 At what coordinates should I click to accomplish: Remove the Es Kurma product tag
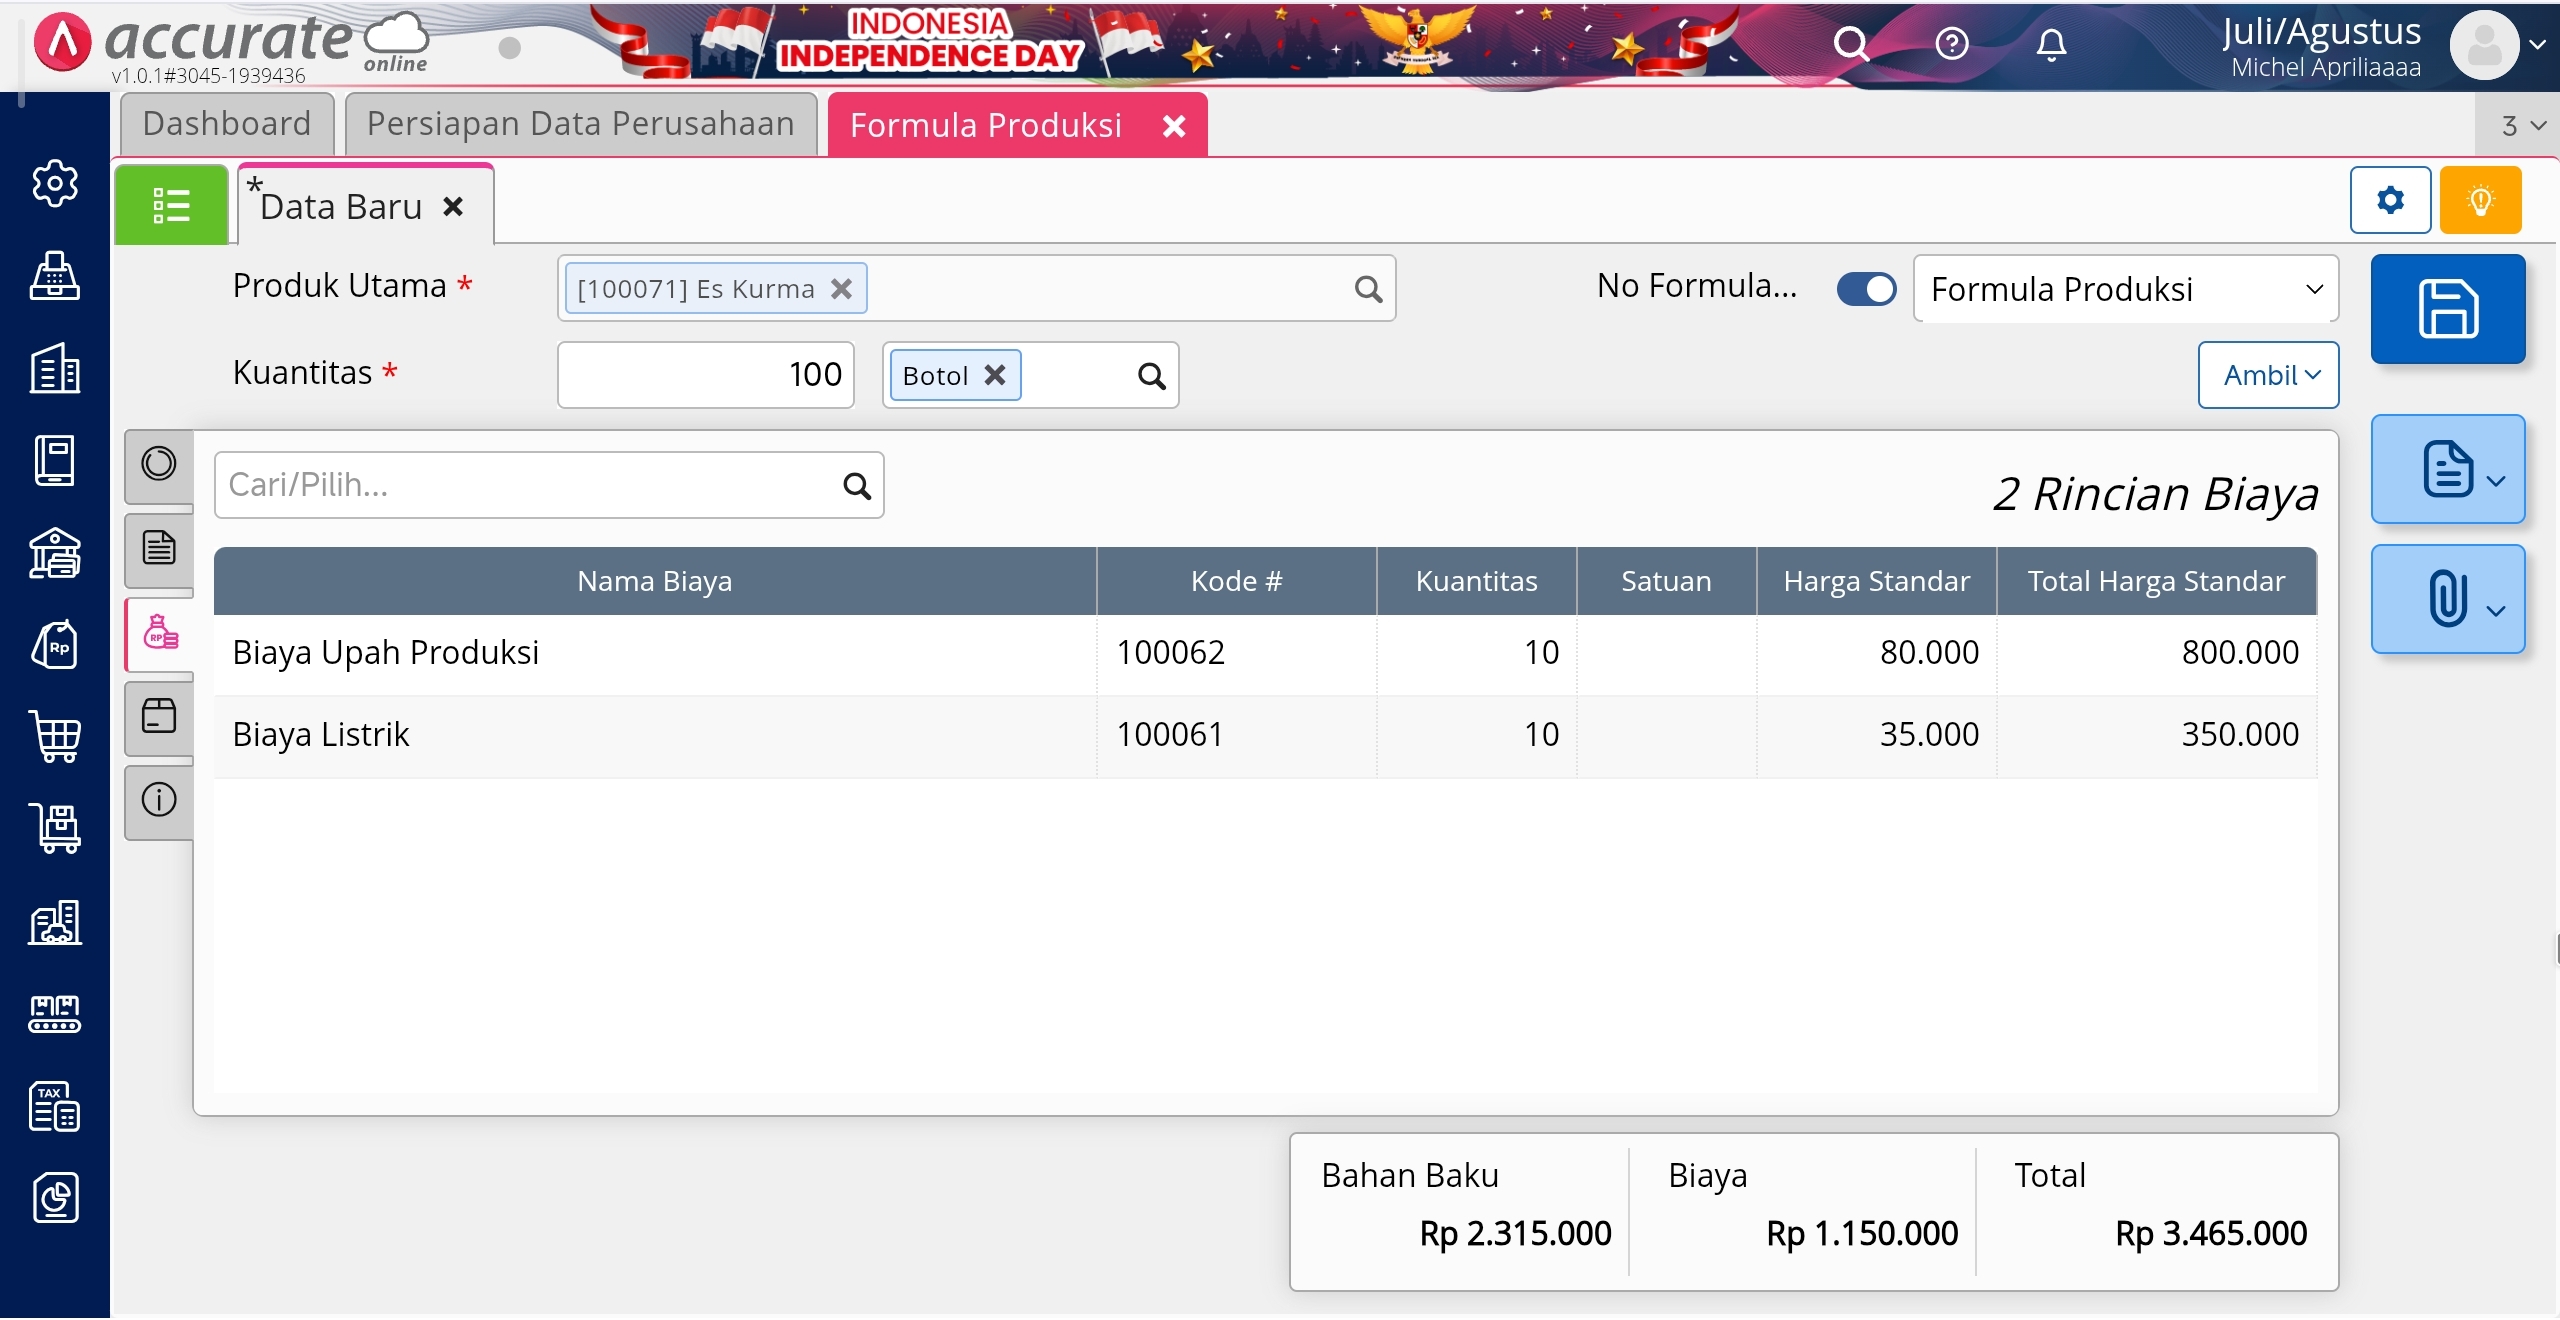pyautogui.click(x=842, y=289)
